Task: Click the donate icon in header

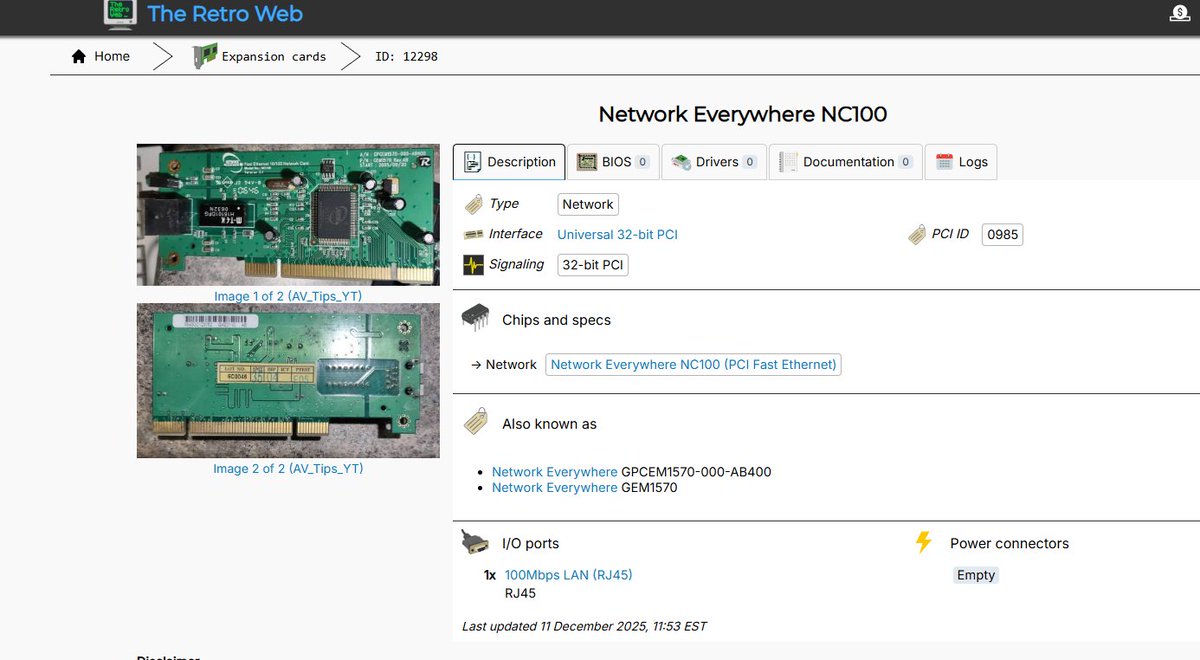Action: (x=1180, y=14)
